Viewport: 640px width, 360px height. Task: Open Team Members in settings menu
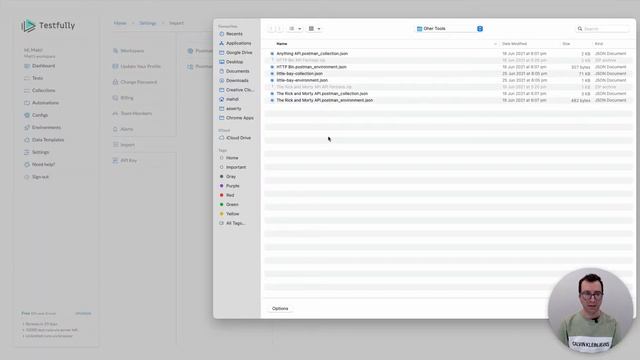click(136, 113)
